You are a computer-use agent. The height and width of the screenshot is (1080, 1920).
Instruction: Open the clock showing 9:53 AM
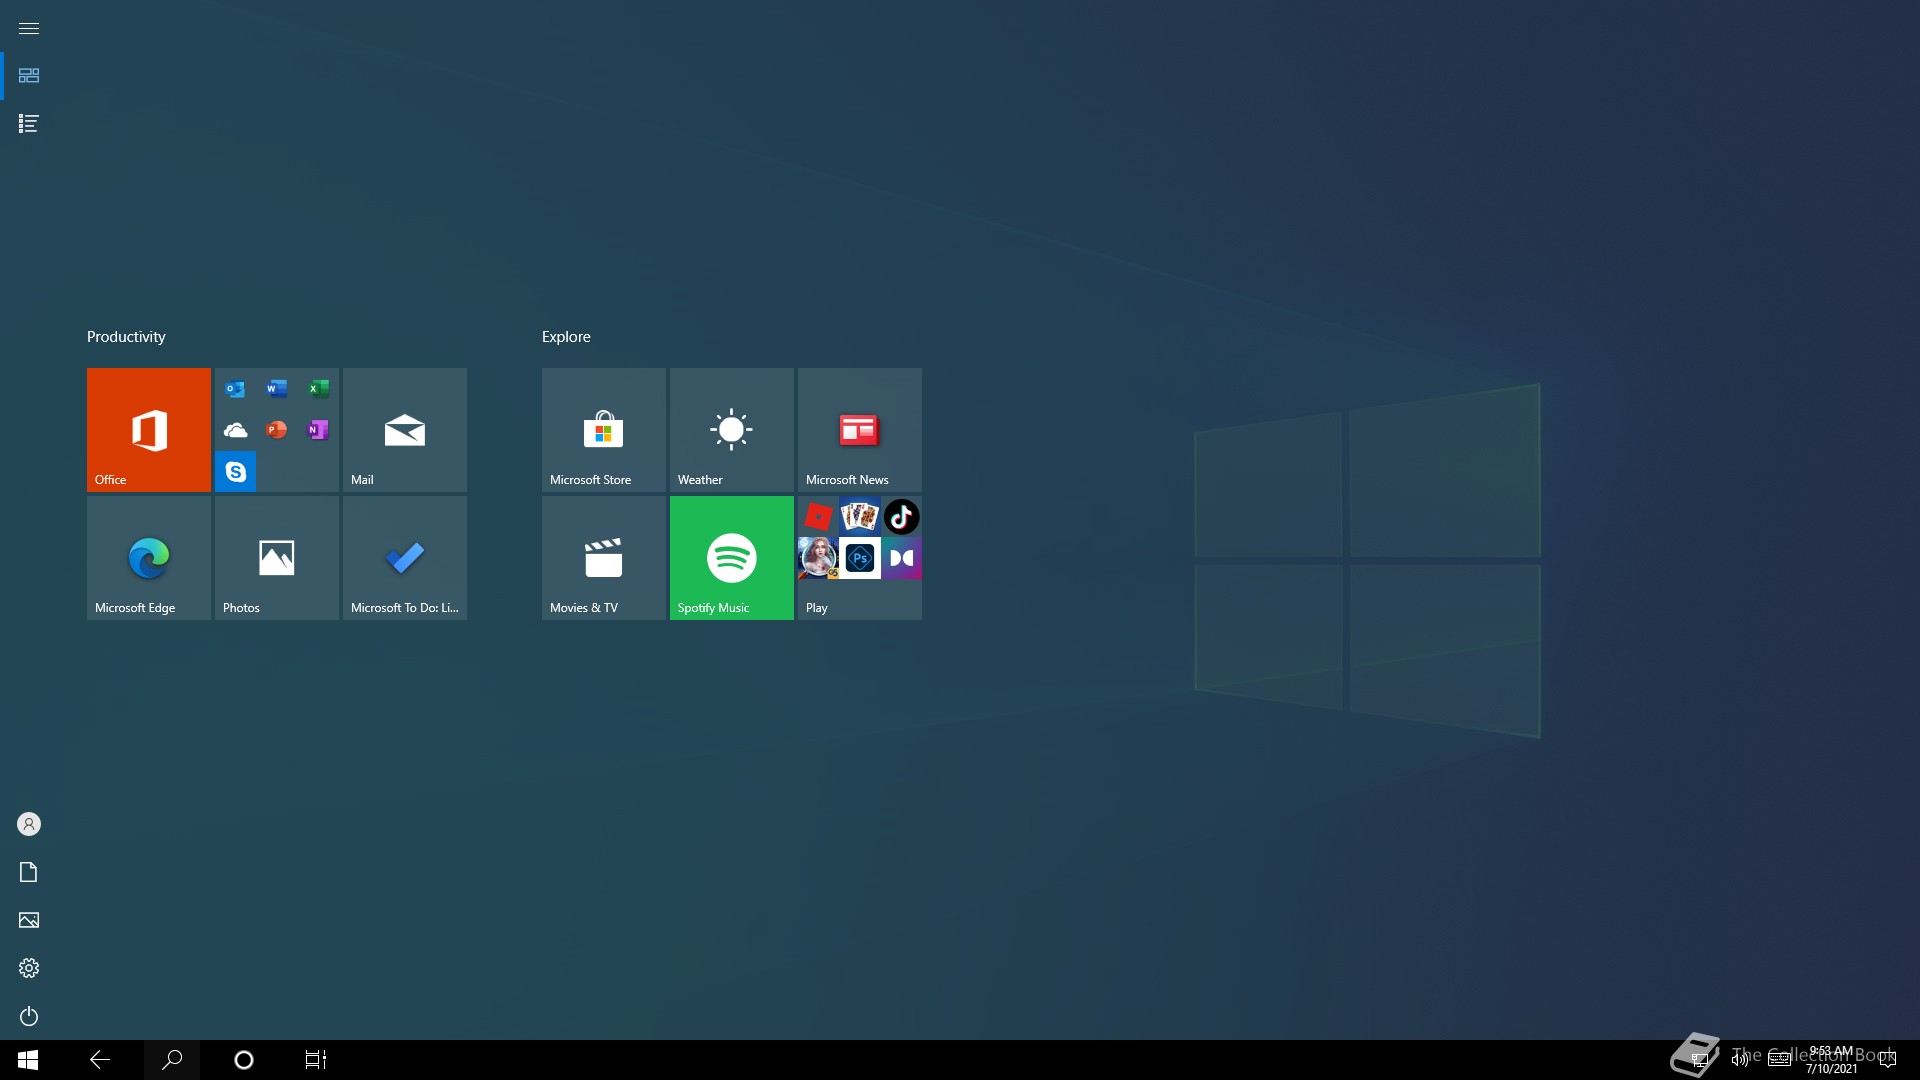pos(1831,1060)
